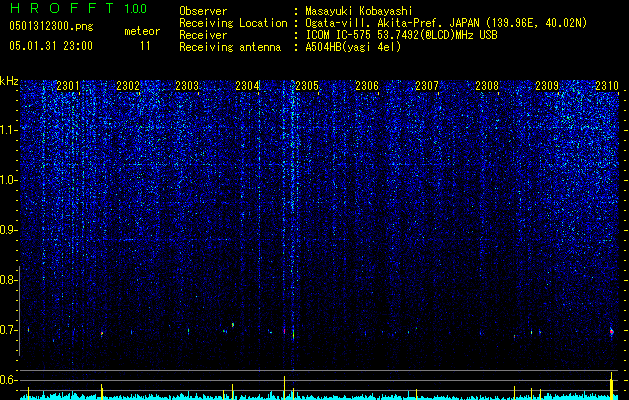The width and height of the screenshot is (629, 400).
Task: Click the 2303 time marker
Action: pos(187,85)
